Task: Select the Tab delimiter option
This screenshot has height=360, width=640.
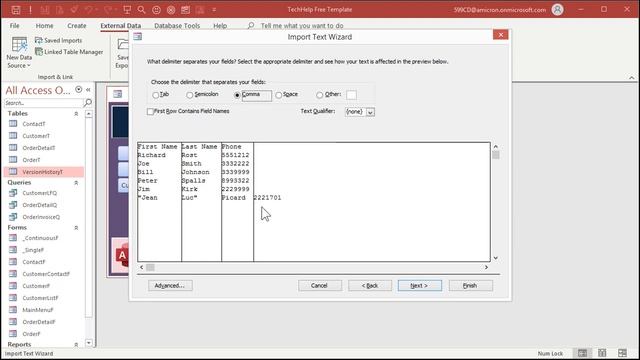Action: click(156, 95)
